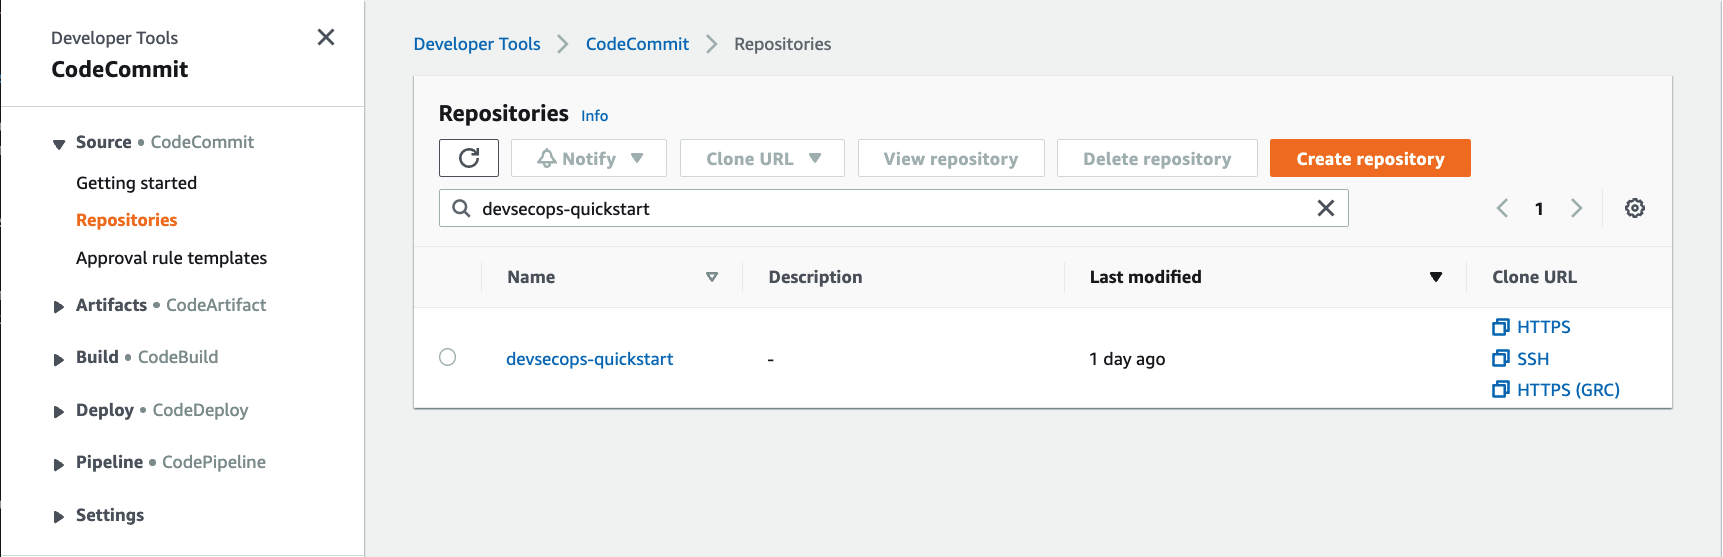This screenshot has width=1723, height=557.
Task: Open the Notify dropdown
Action: (x=589, y=158)
